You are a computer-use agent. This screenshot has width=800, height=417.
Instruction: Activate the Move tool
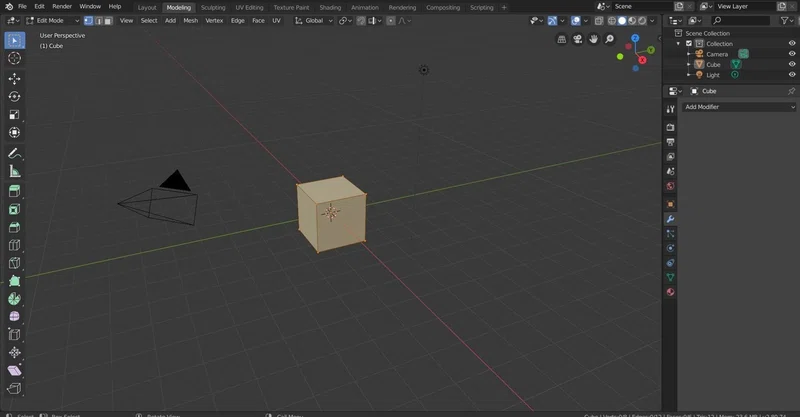tap(14, 78)
